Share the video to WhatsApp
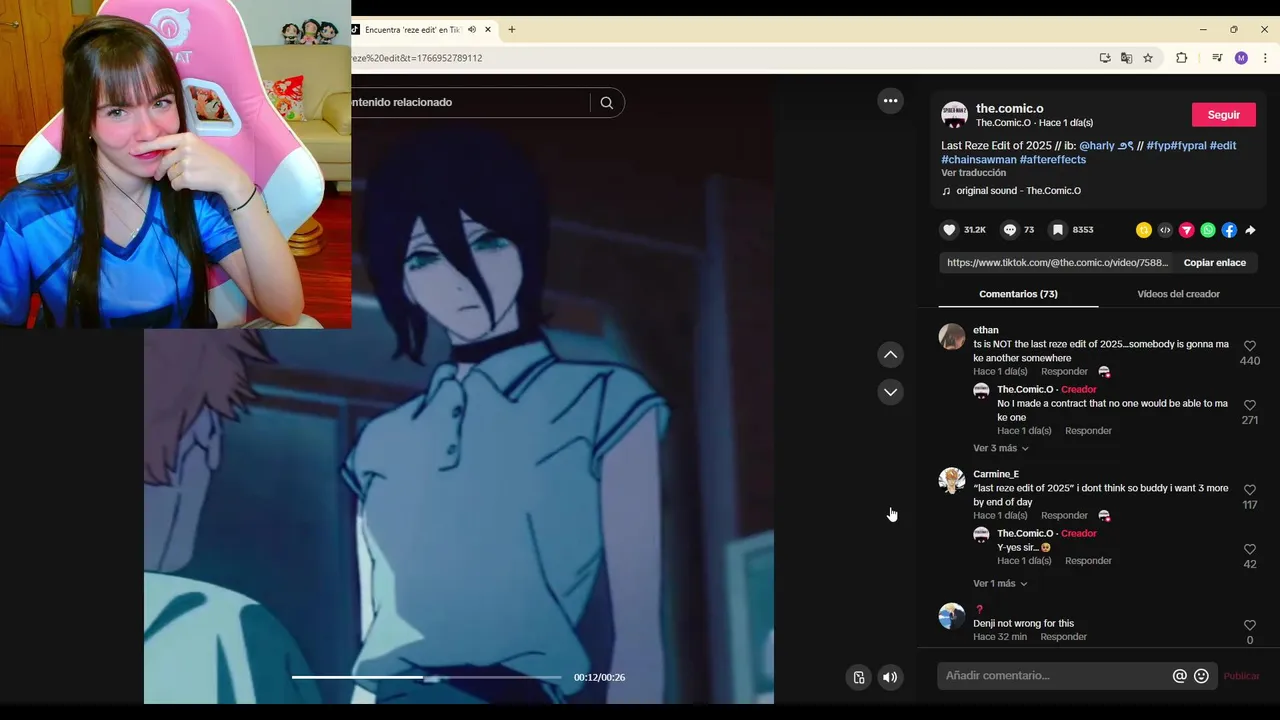 click(1208, 230)
